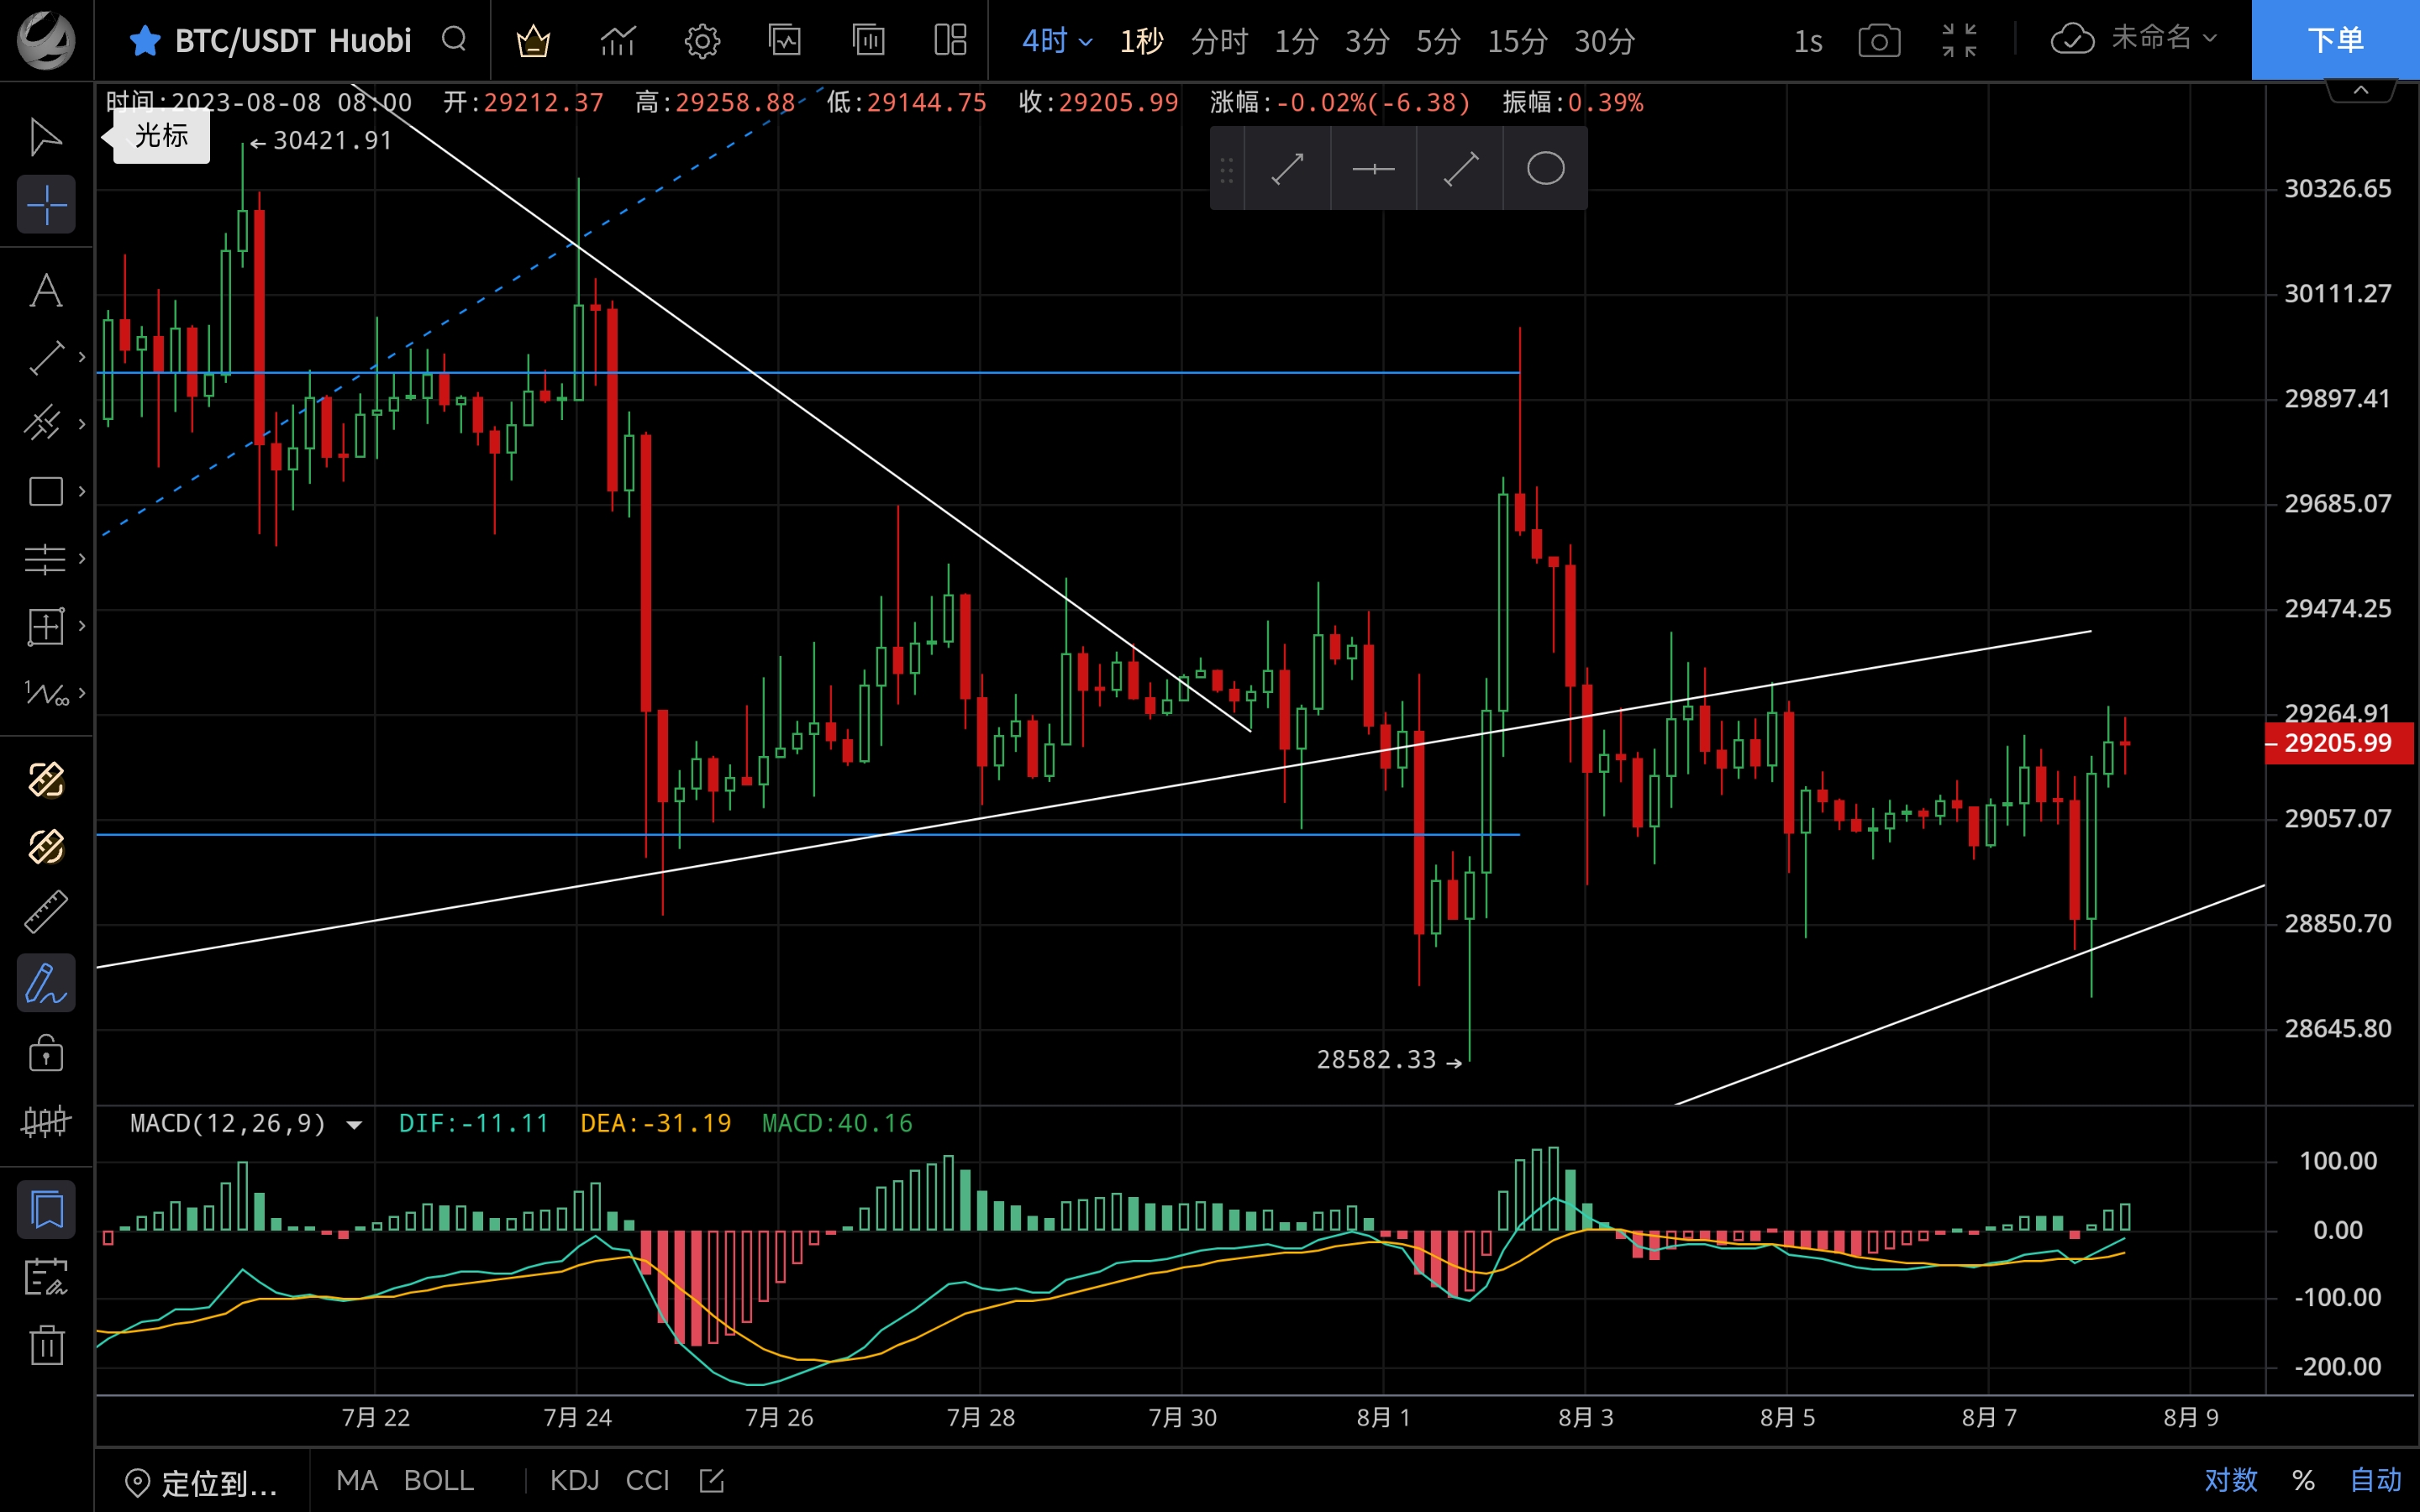Select the text annotation tool
The width and height of the screenshot is (2420, 1512).
[x=46, y=291]
